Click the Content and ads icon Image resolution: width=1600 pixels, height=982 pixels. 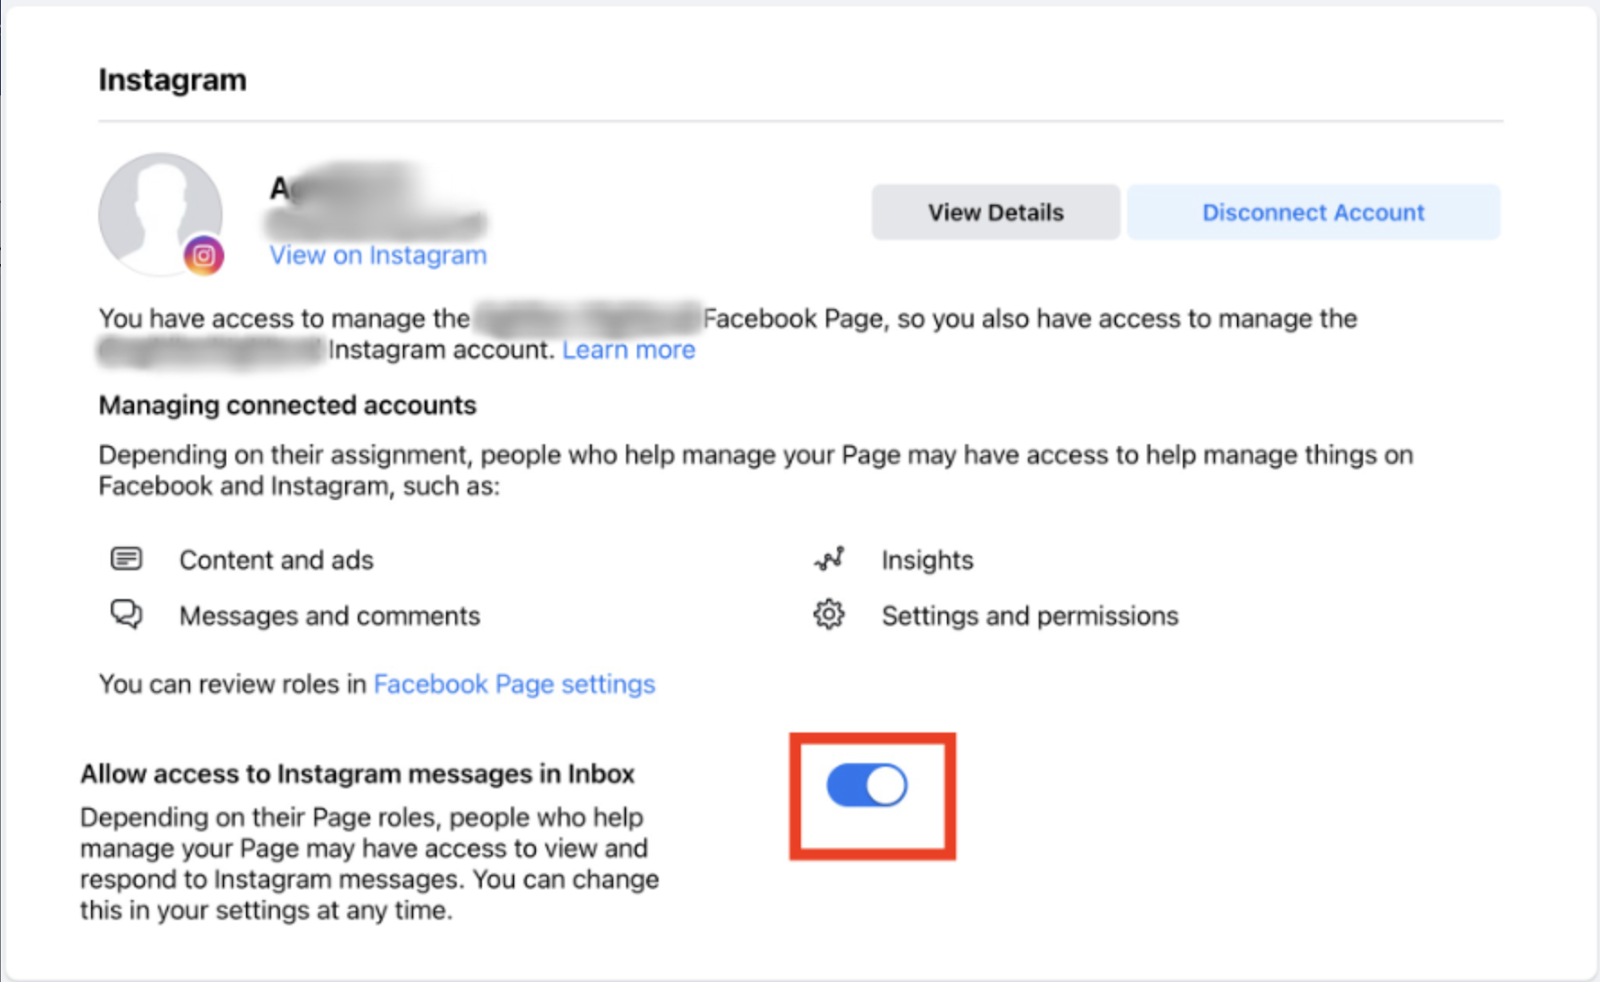[126, 558]
